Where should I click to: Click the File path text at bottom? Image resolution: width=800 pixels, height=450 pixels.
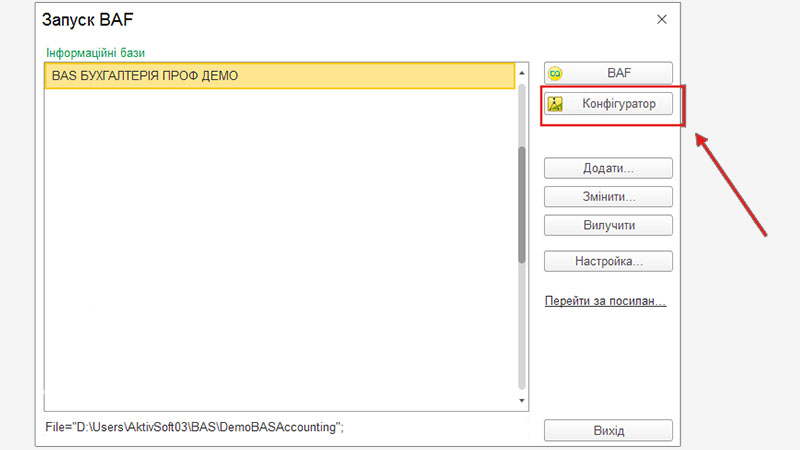[x=195, y=427]
